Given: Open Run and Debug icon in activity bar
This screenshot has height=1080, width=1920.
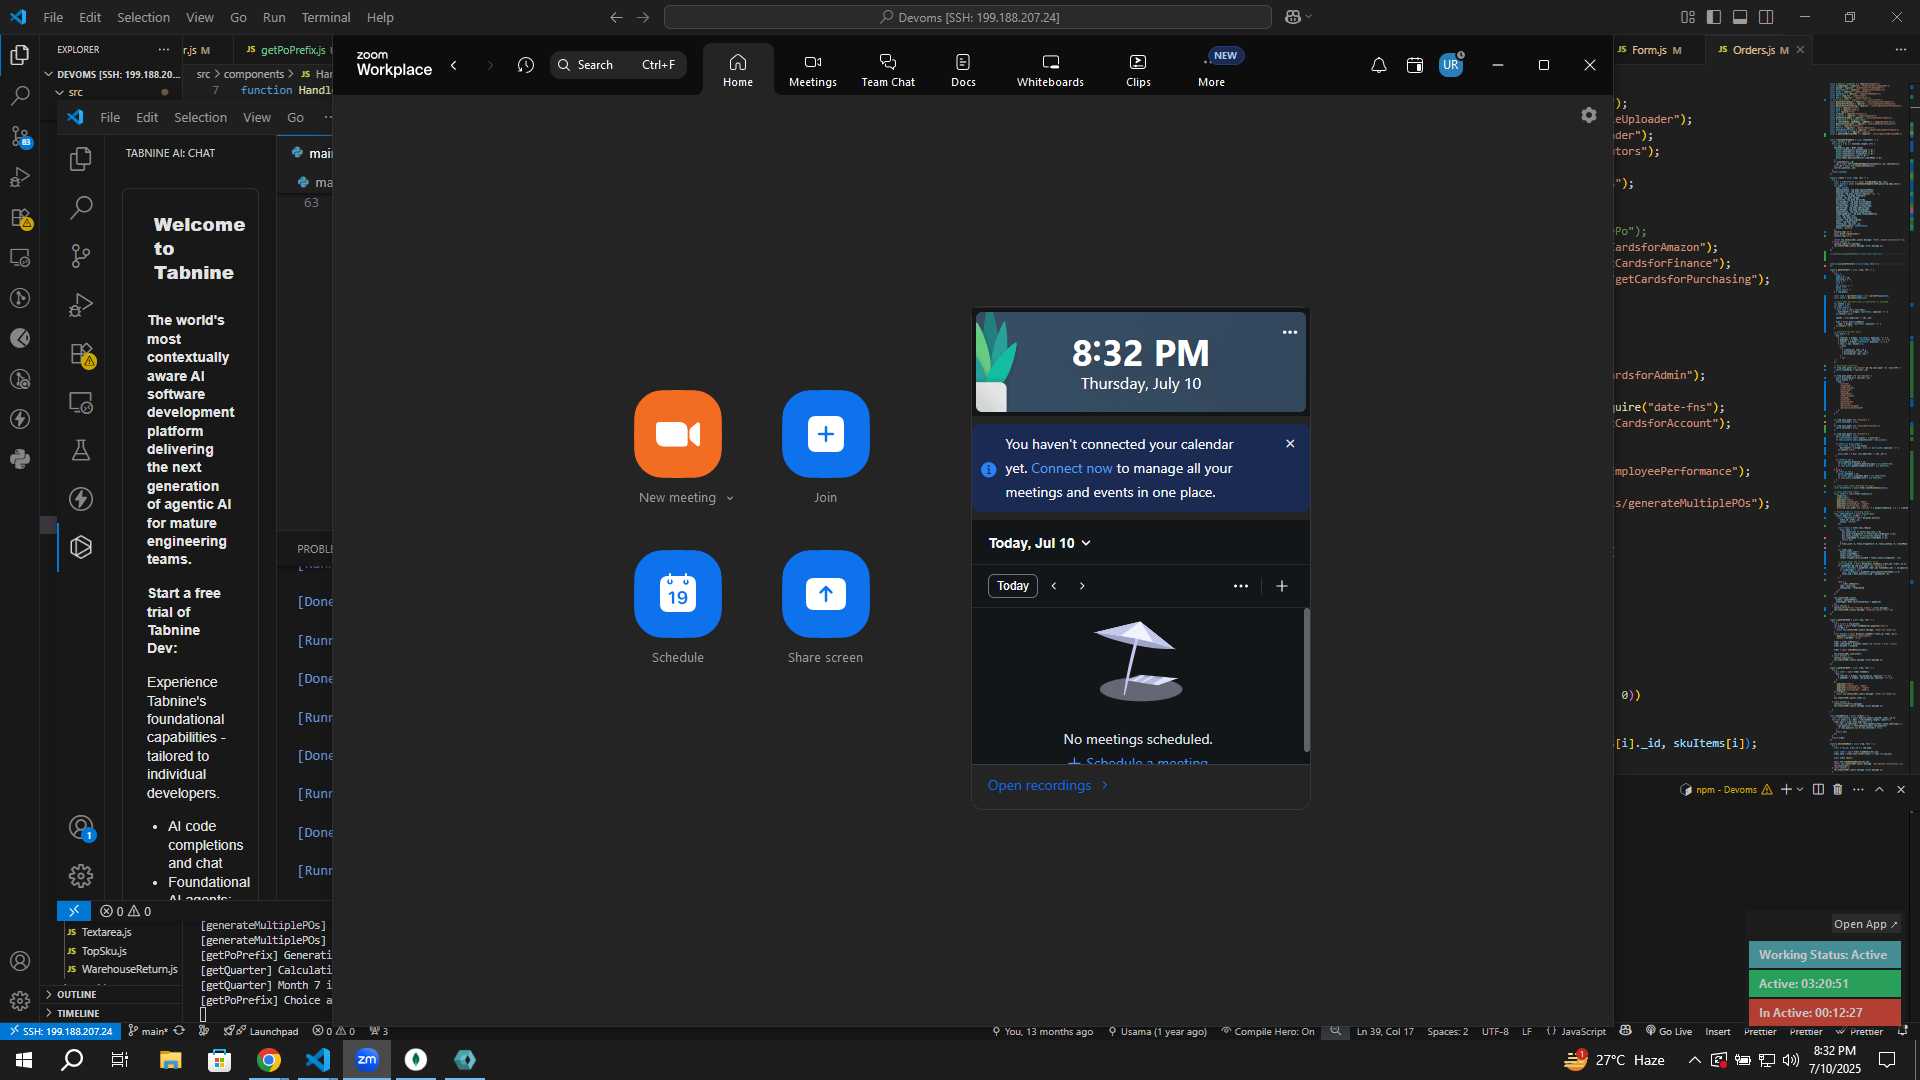Looking at the screenshot, I should pos(19,177).
